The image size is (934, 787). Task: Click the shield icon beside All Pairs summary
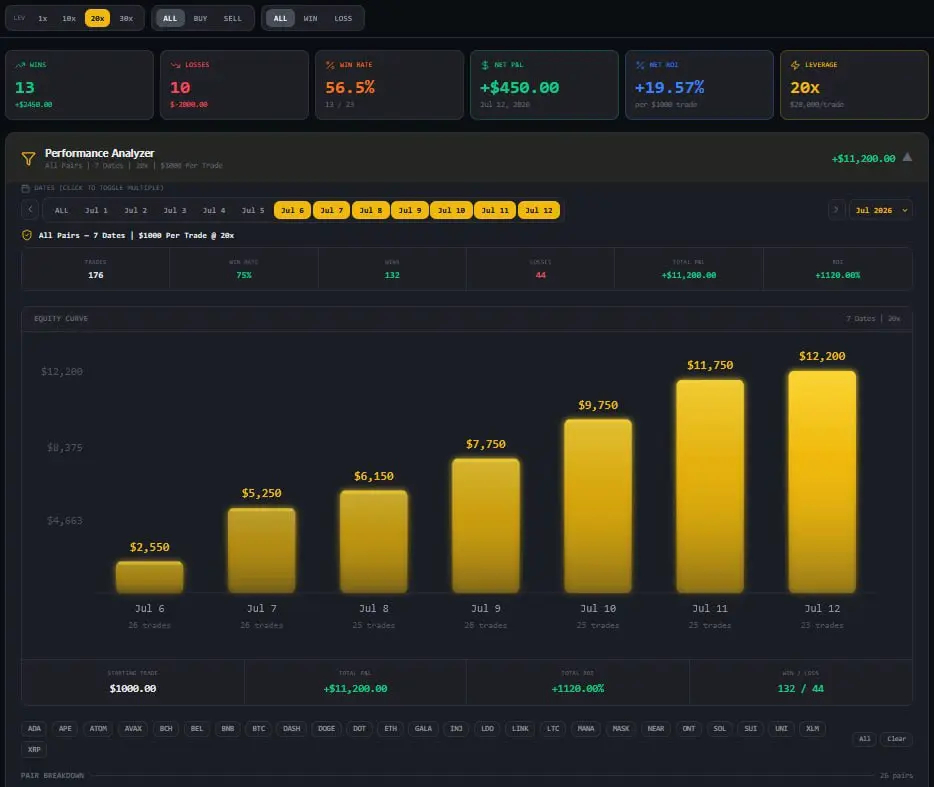tap(27, 235)
